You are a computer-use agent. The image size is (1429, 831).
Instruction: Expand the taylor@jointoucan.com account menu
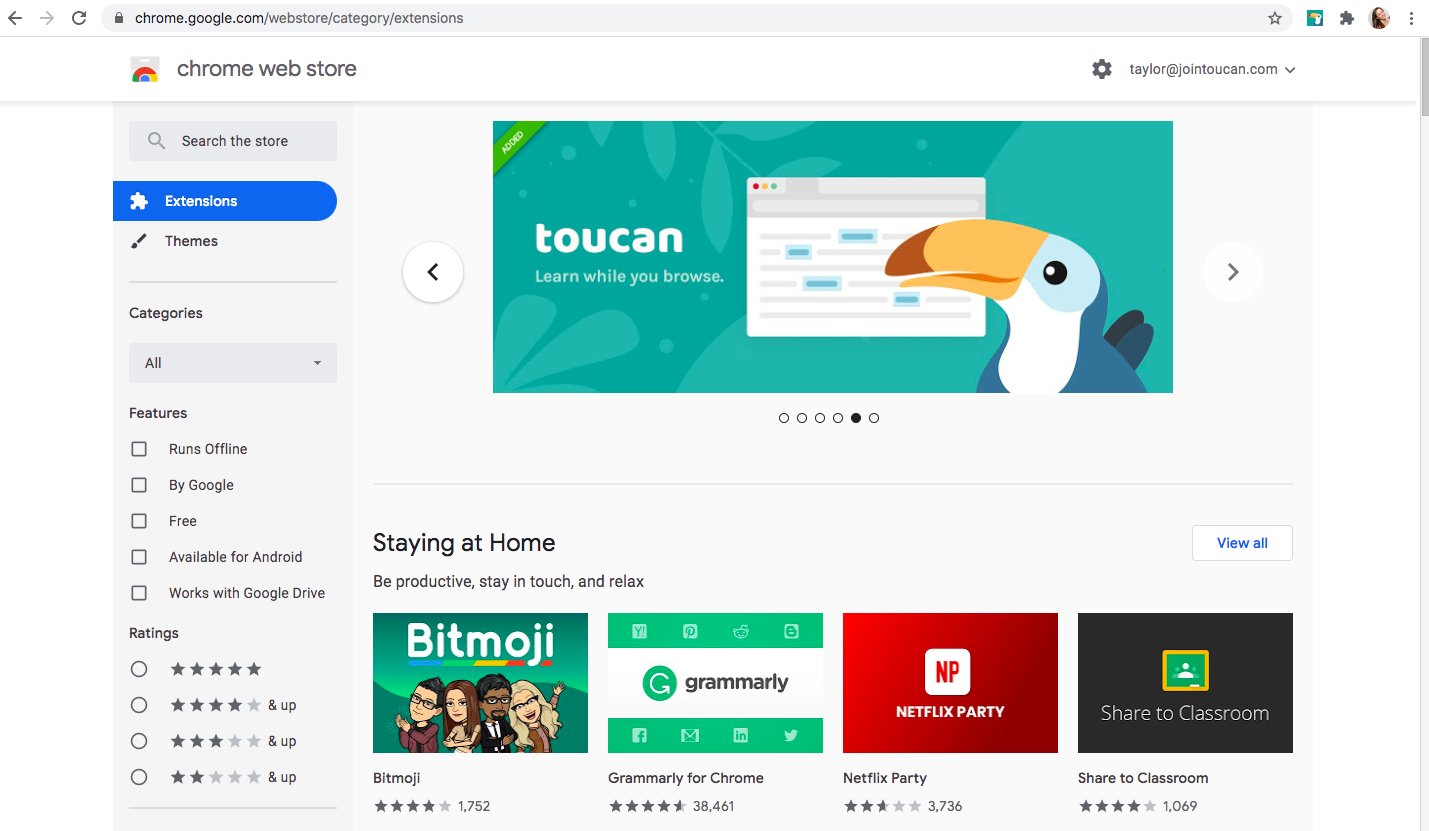[x=1212, y=69]
